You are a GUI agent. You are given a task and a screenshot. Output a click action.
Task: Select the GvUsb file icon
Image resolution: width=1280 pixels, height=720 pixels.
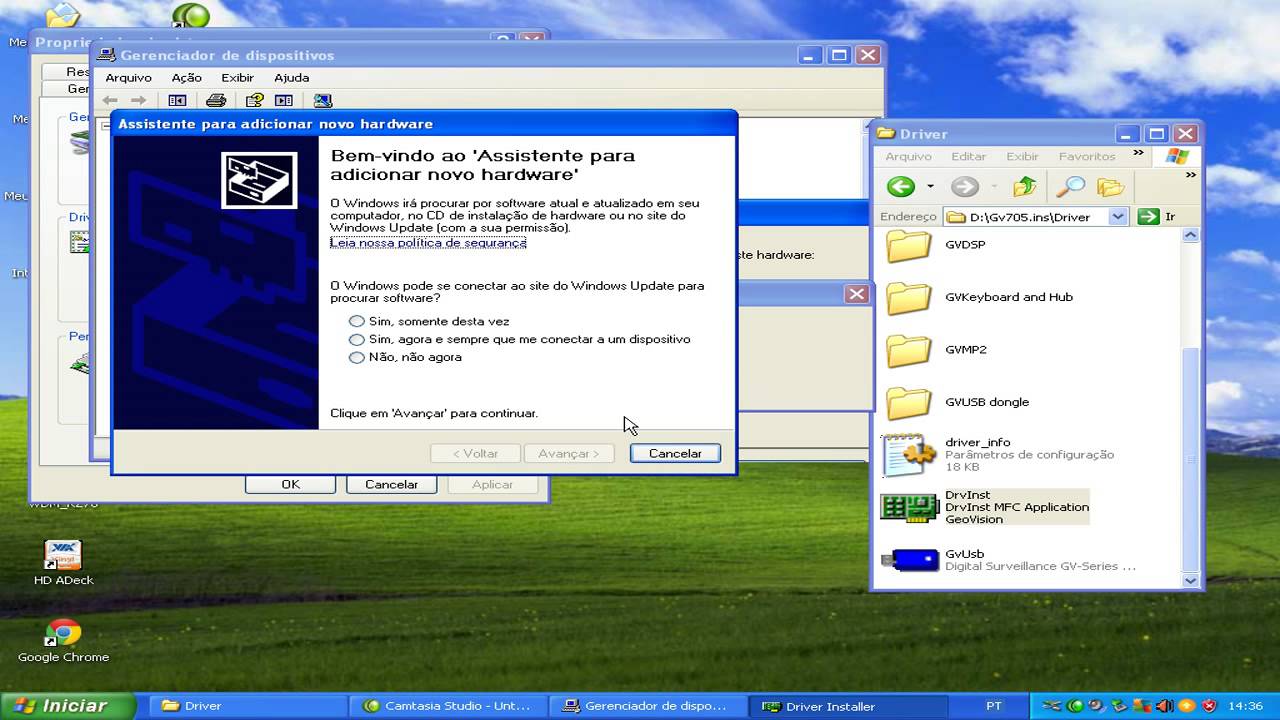click(x=909, y=560)
